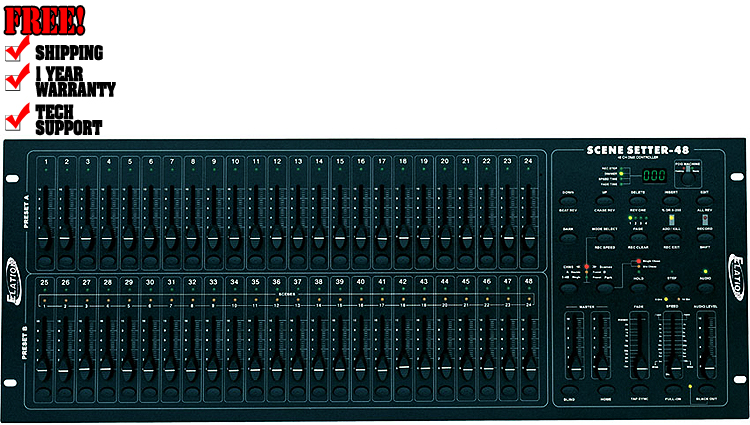
Task: Click the PAGE button
Action: pos(638,238)
